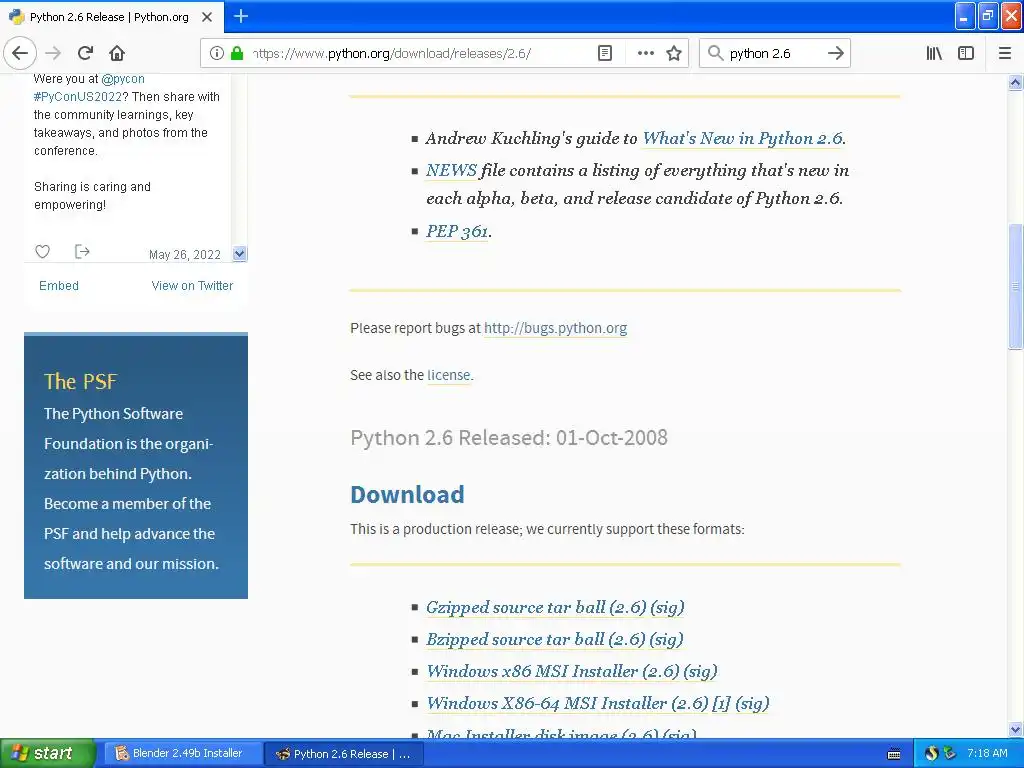The width and height of the screenshot is (1024, 768).
Task: Click the Forward navigation arrow
Action: tap(53, 53)
